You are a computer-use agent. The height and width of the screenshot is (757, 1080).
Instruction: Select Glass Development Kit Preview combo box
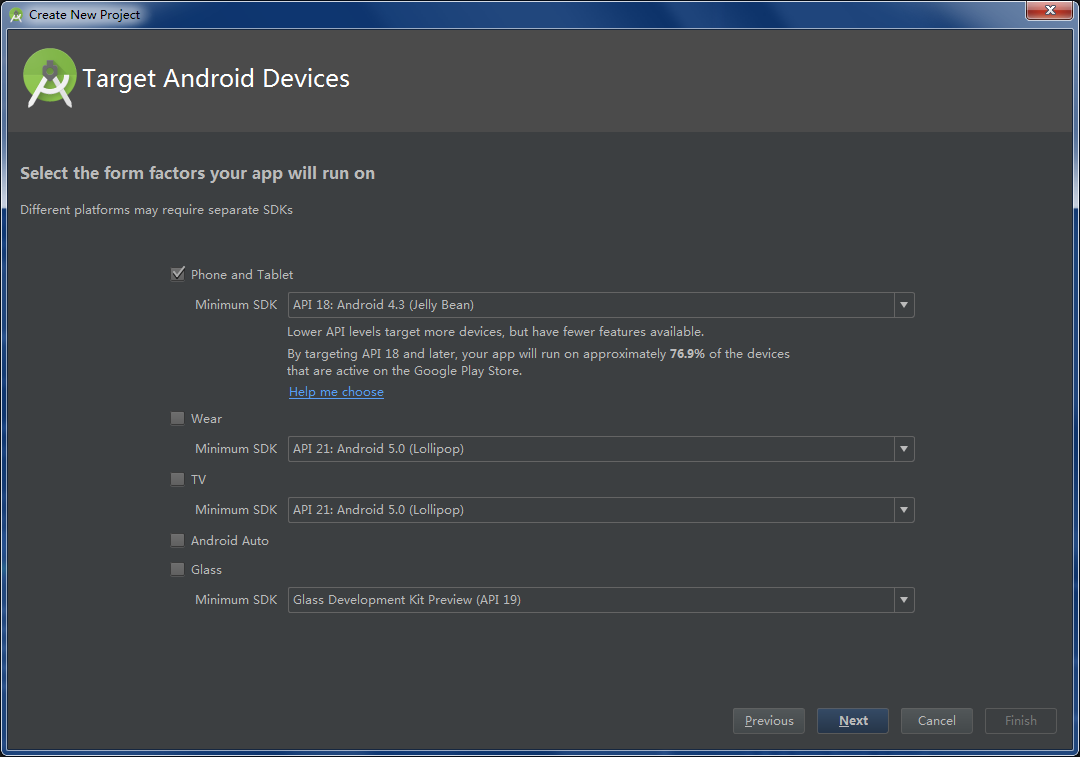[x=601, y=600]
